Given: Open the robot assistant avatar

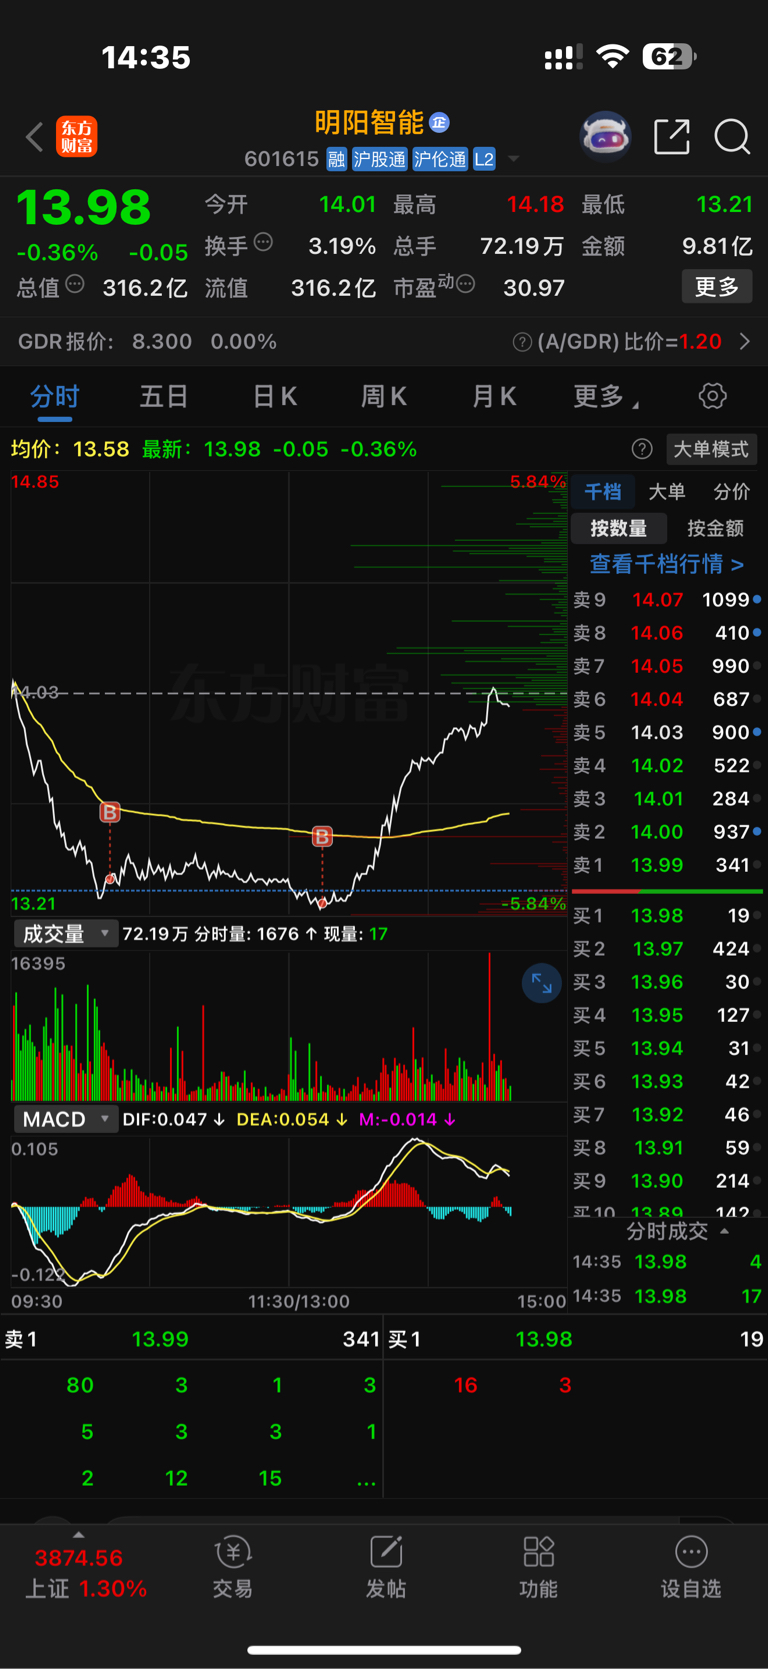Looking at the screenshot, I should pos(605,136).
